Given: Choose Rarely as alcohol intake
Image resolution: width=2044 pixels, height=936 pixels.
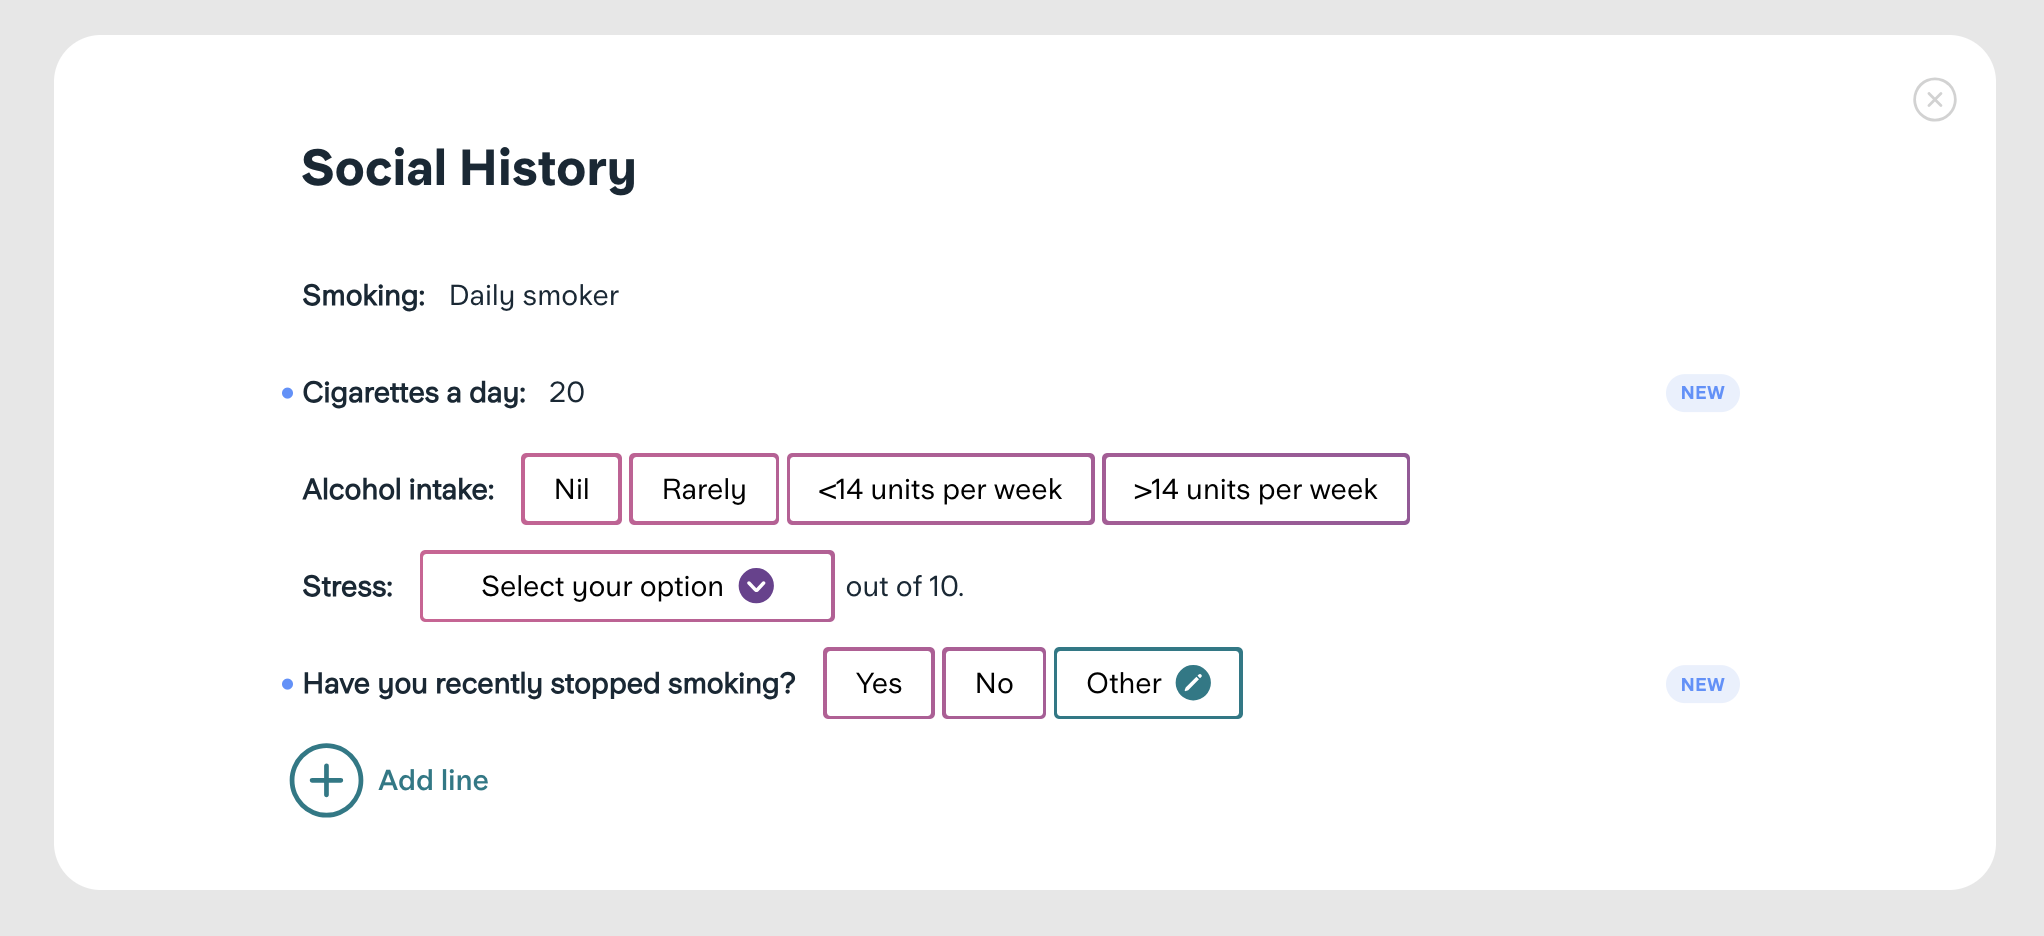Looking at the screenshot, I should (x=703, y=489).
